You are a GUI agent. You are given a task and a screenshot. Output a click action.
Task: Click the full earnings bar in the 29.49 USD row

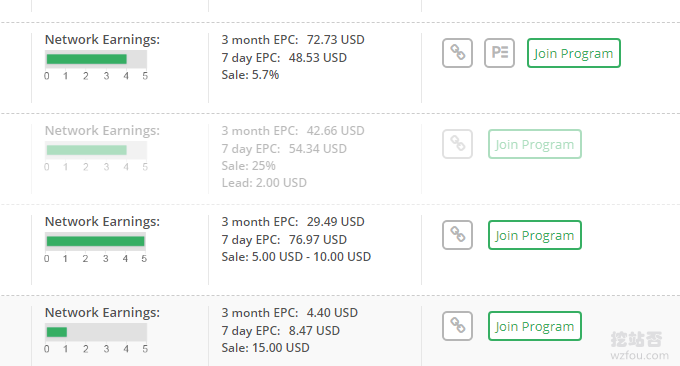tap(96, 241)
